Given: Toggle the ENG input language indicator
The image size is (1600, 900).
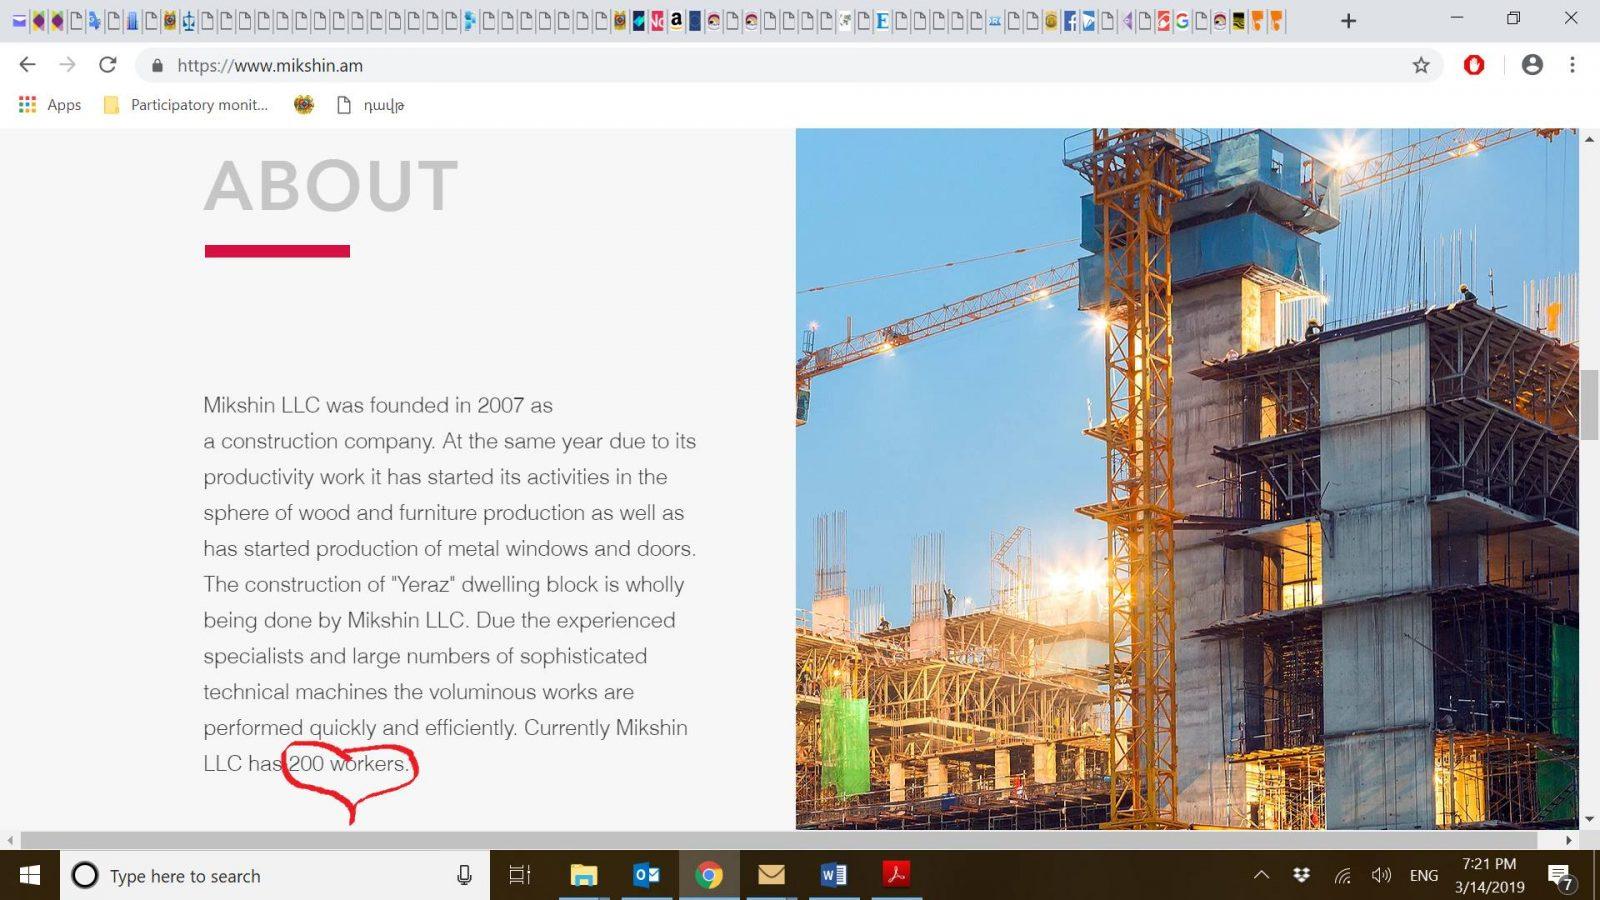Looking at the screenshot, I should [x=1423, y=875].
